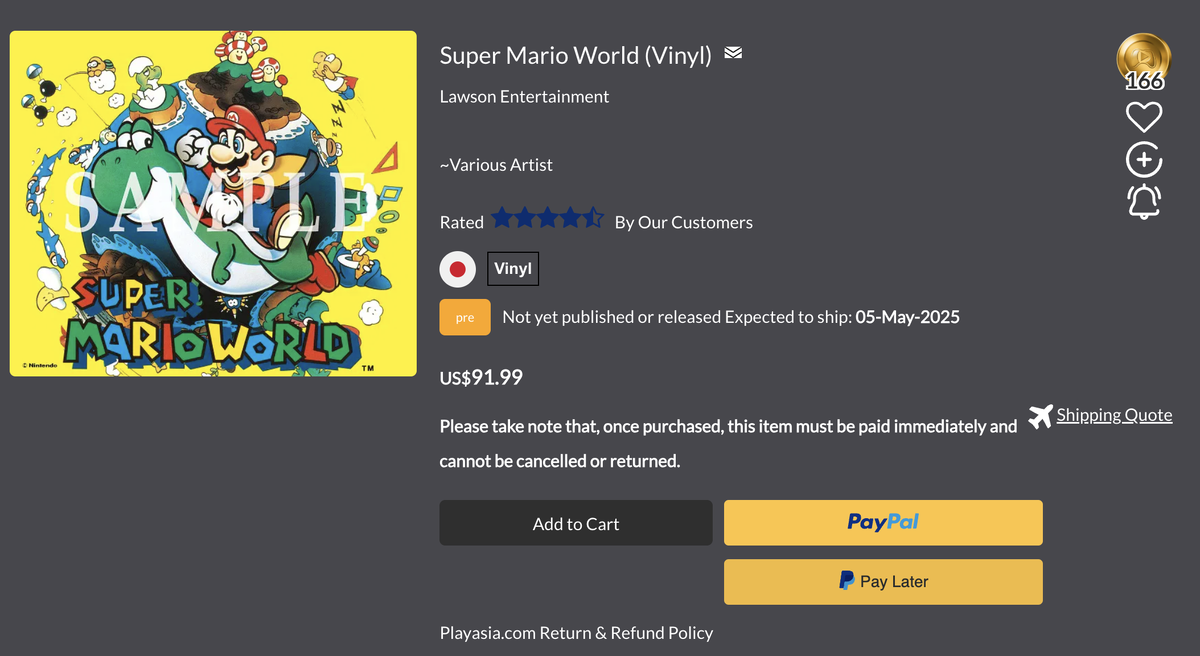Image resolution: width=1200 pixels, height=656 pixels.
Task: Click the circled plus icon
Action: 1144,160
